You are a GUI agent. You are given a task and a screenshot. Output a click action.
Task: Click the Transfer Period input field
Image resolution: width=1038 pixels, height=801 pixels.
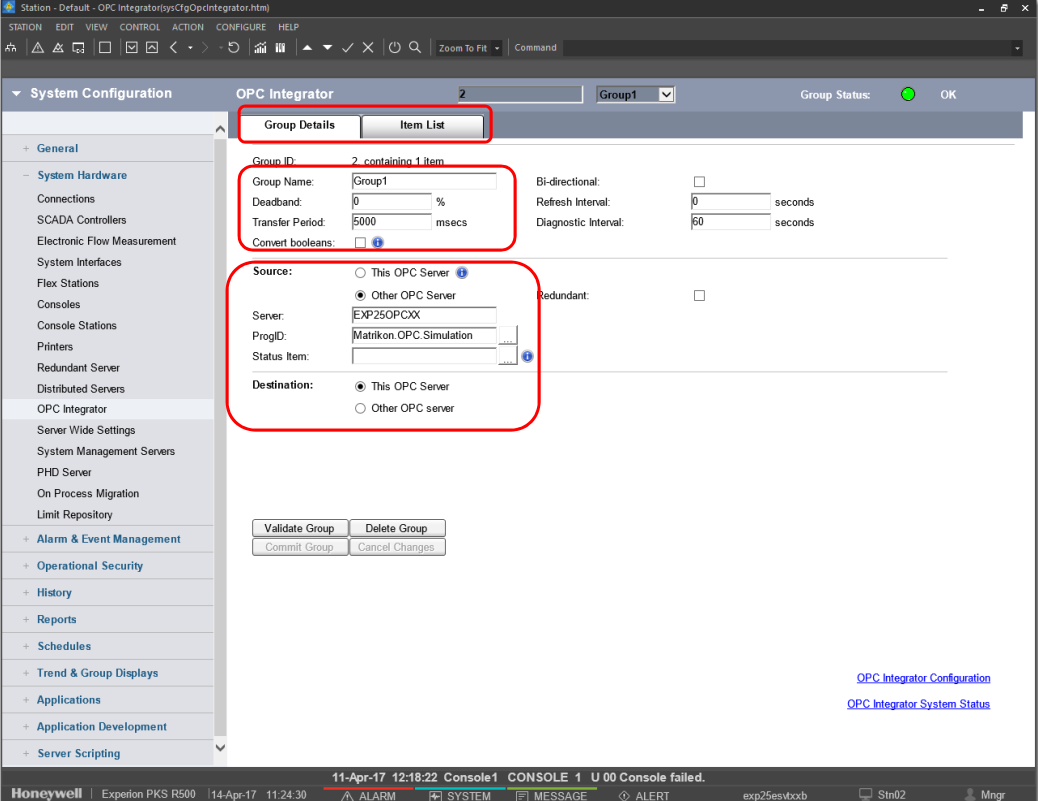pyautogui.click(x=392, y=222)
